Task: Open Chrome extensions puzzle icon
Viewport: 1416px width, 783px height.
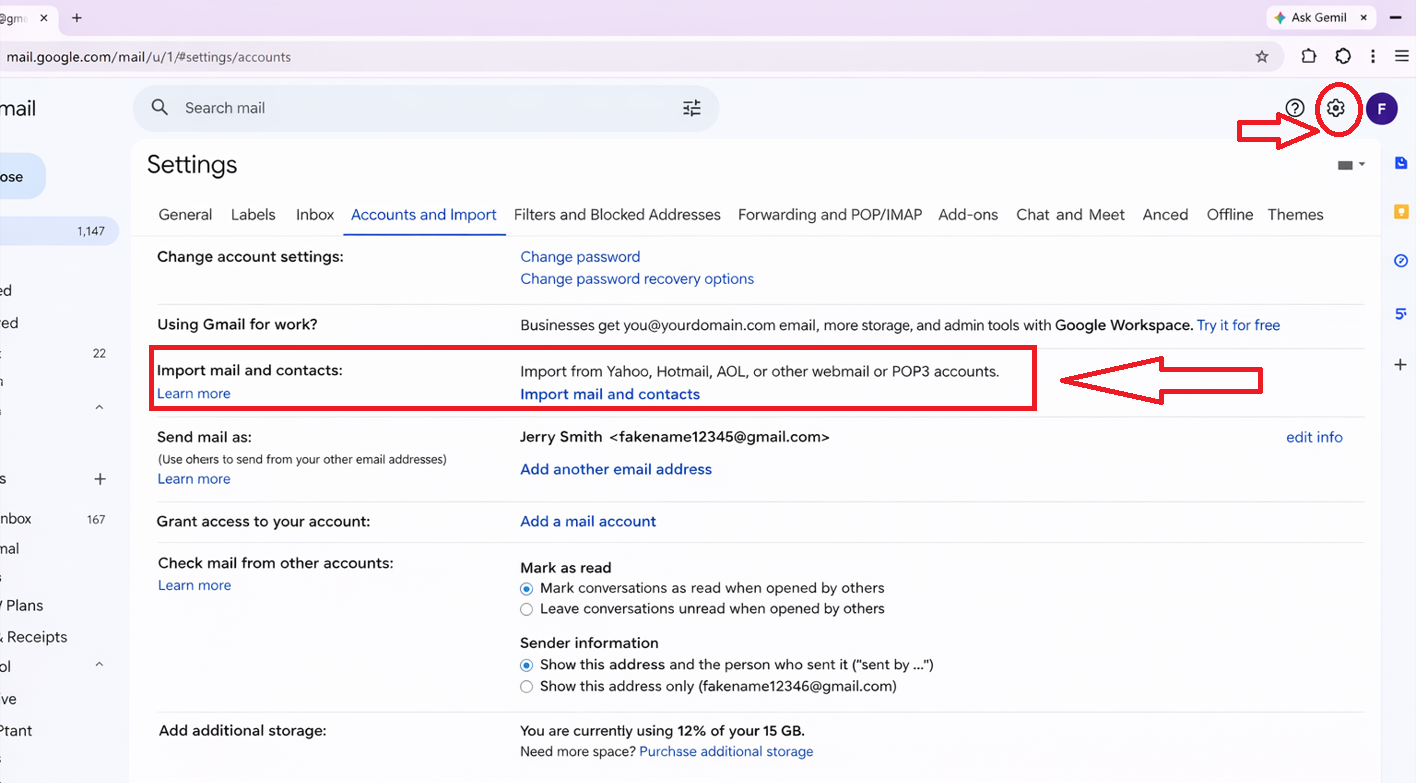Action: 1309,57
